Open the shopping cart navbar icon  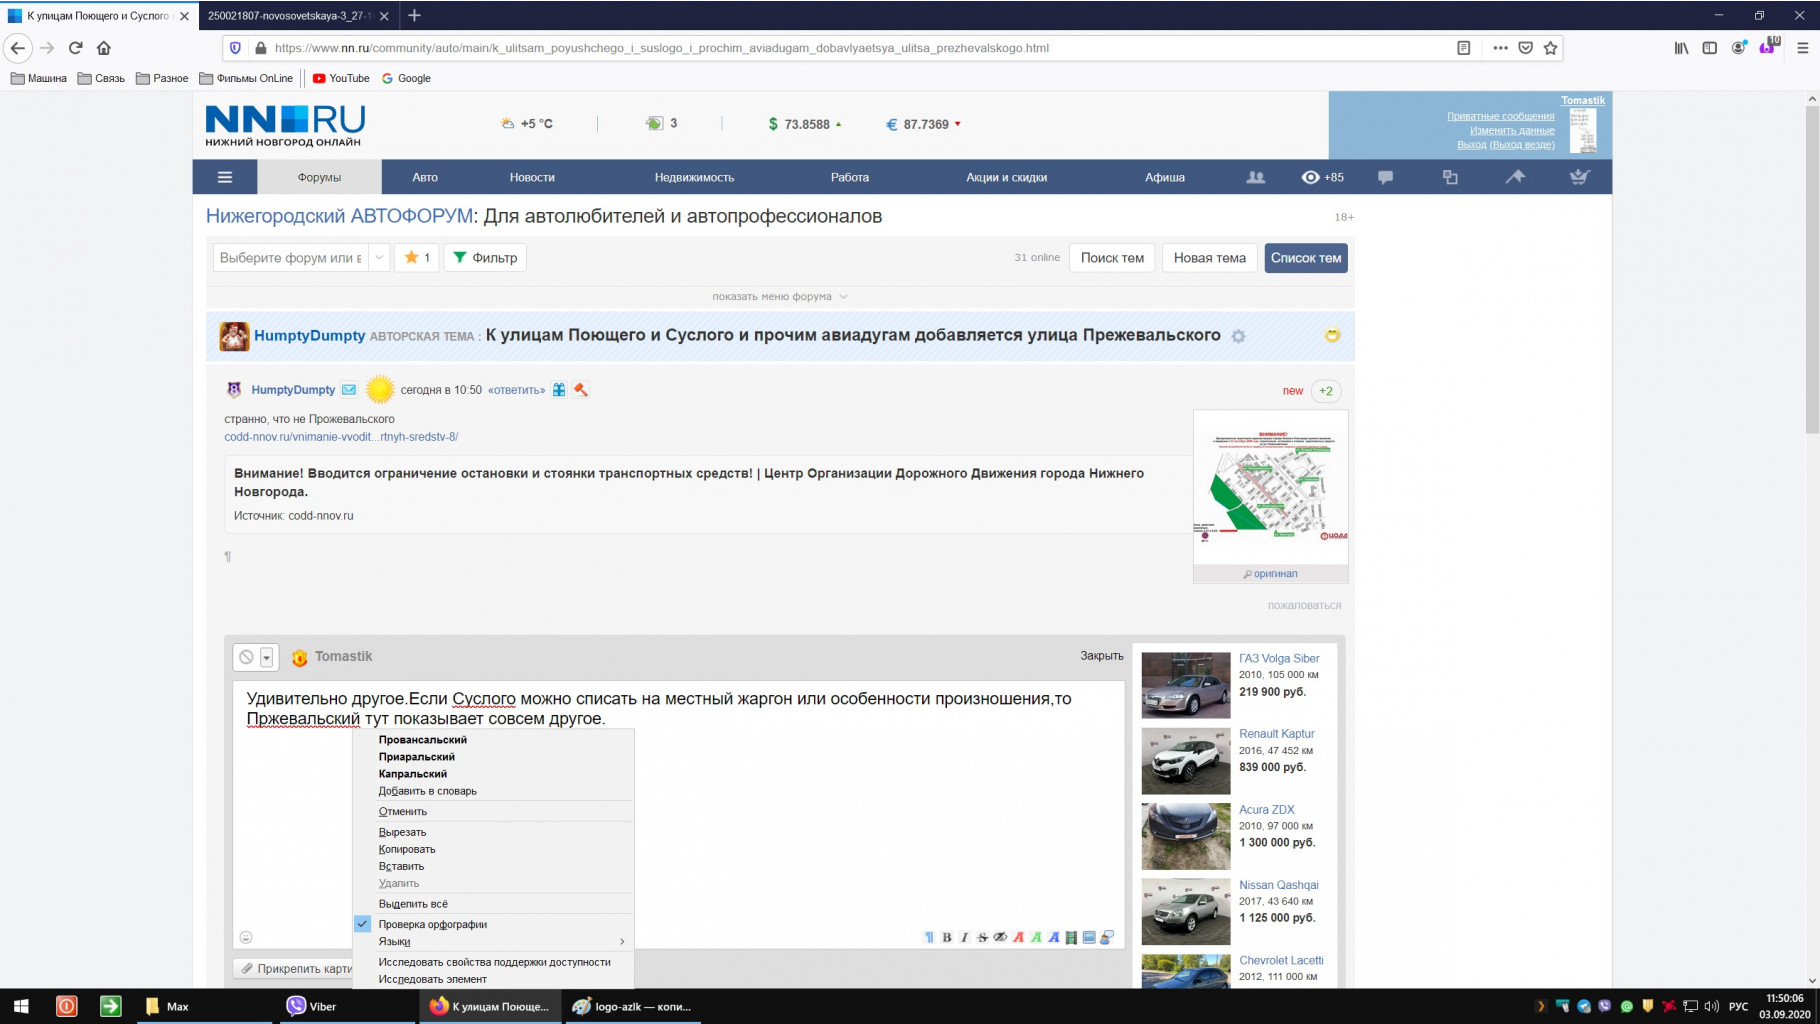pyautogui.click(x=1579, y=177)
